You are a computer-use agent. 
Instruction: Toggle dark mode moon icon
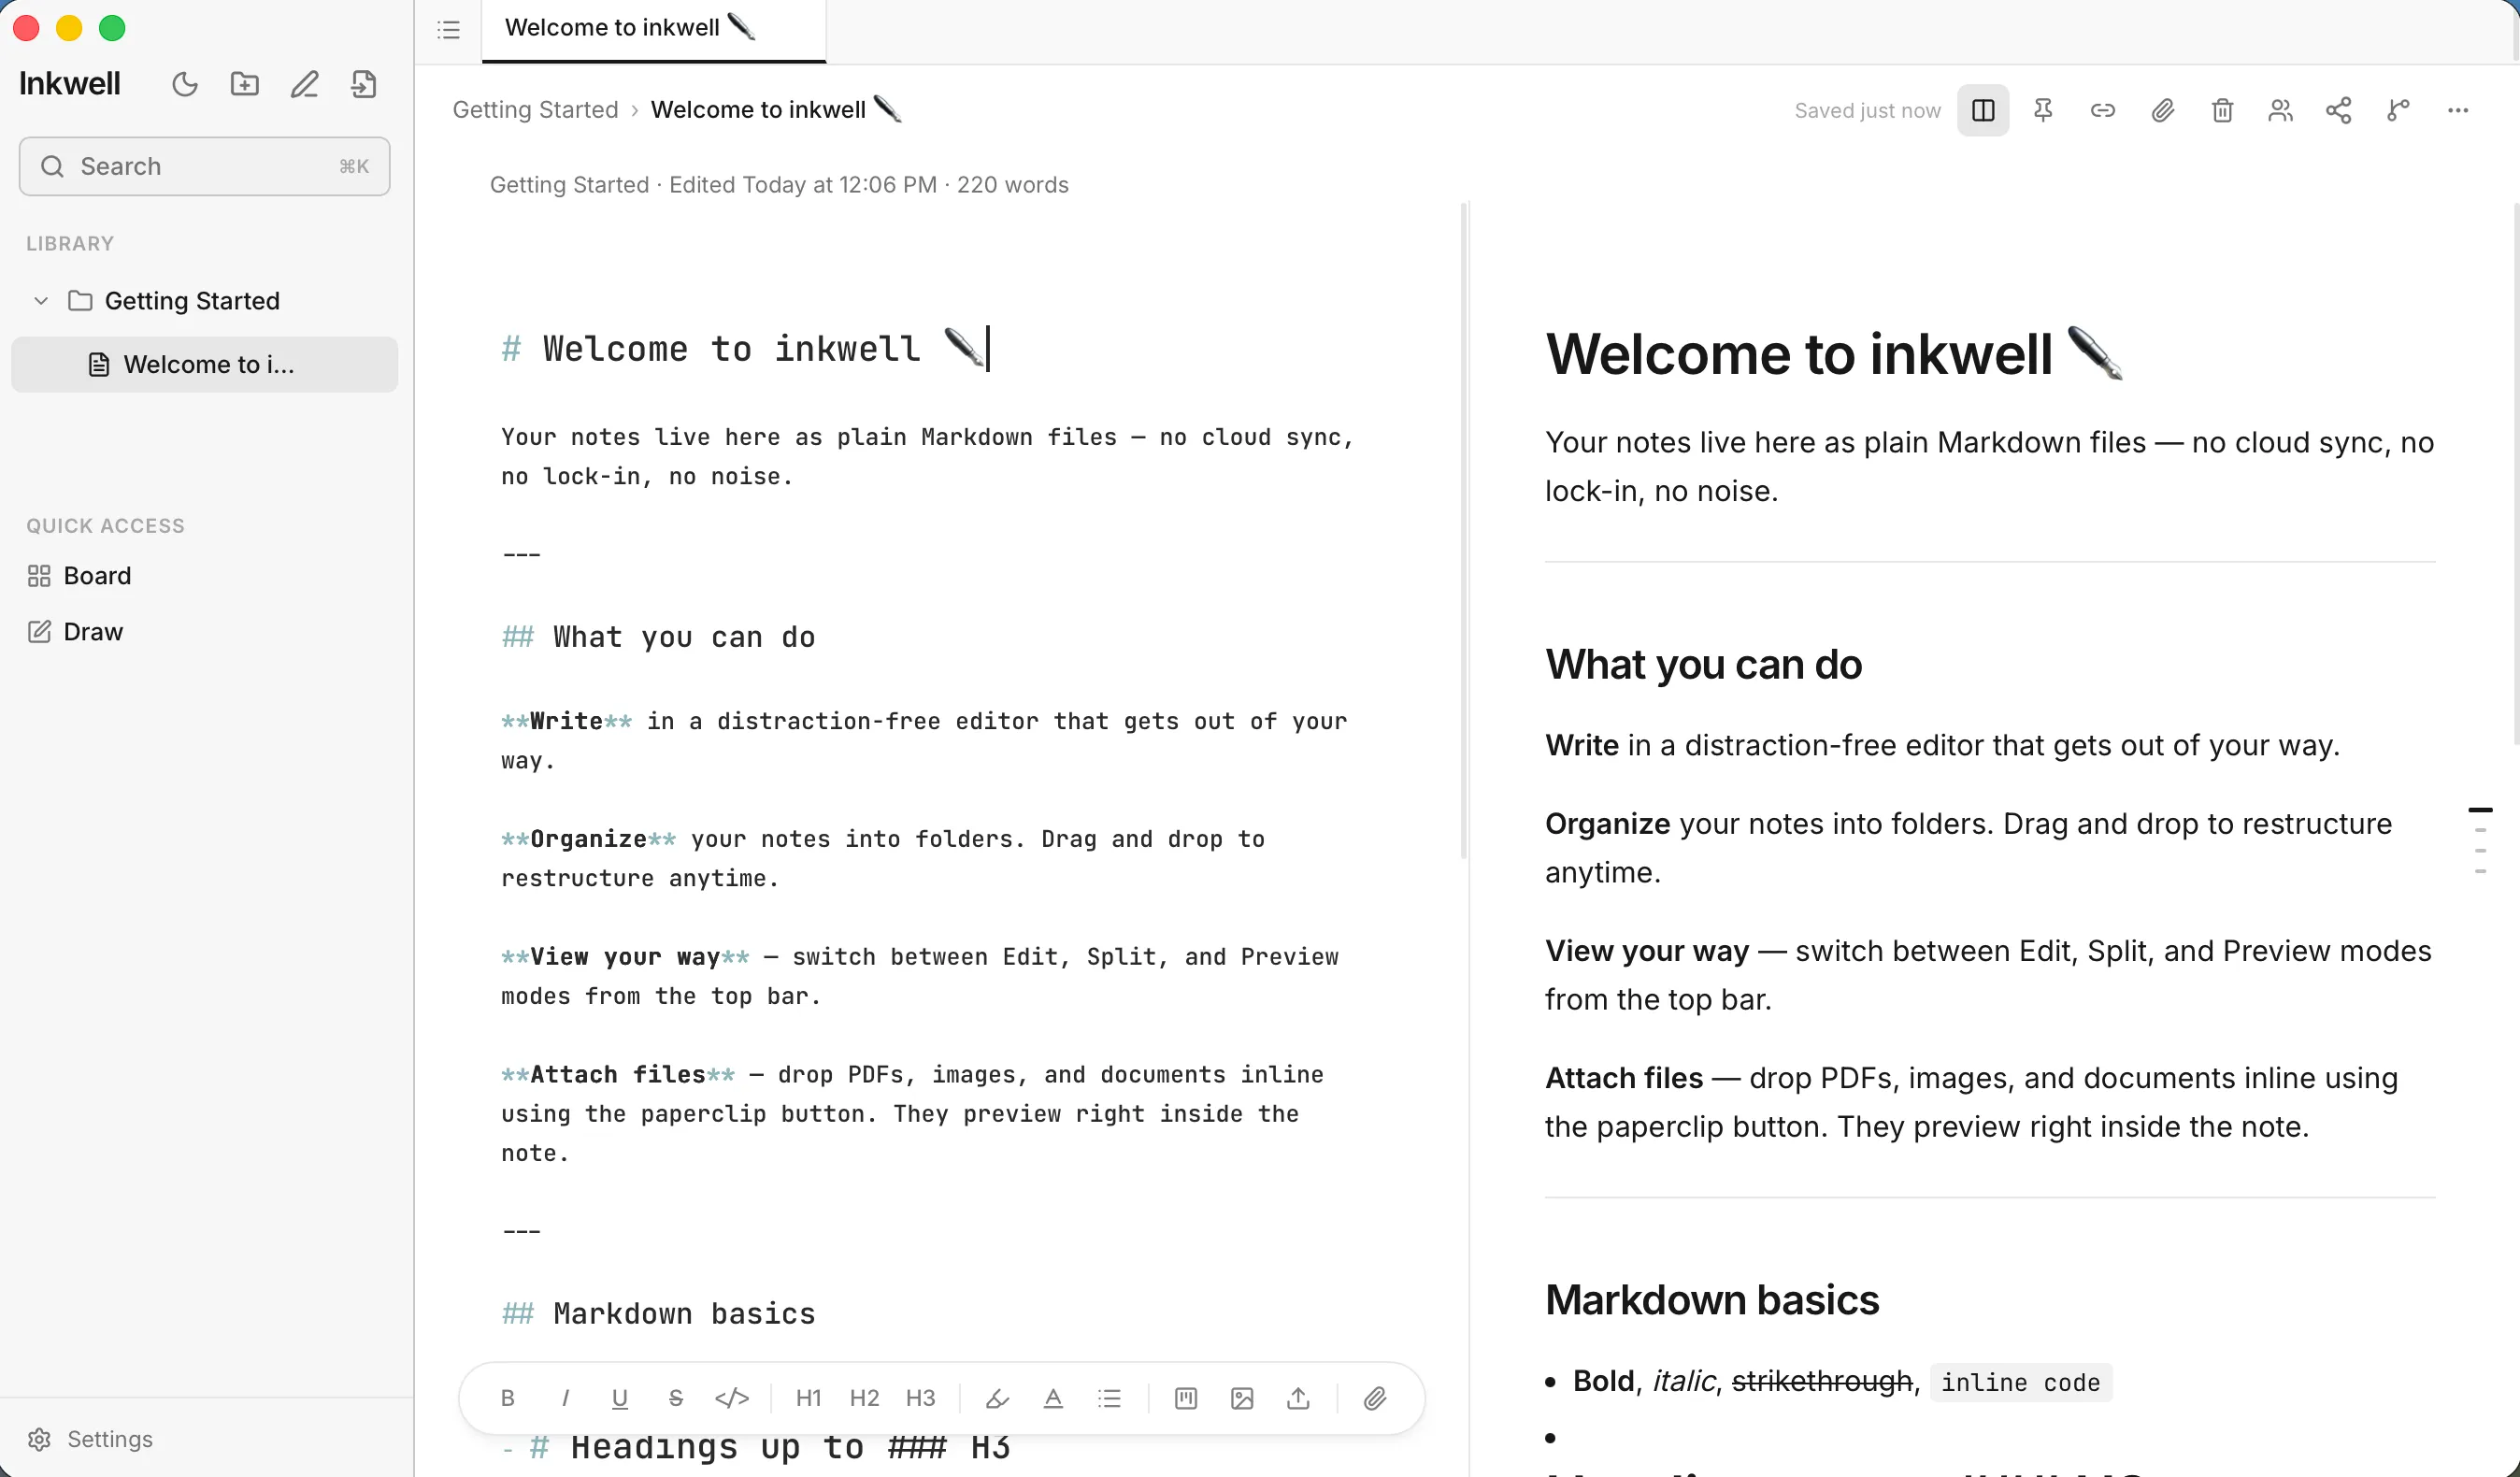[x=185, y=84]
